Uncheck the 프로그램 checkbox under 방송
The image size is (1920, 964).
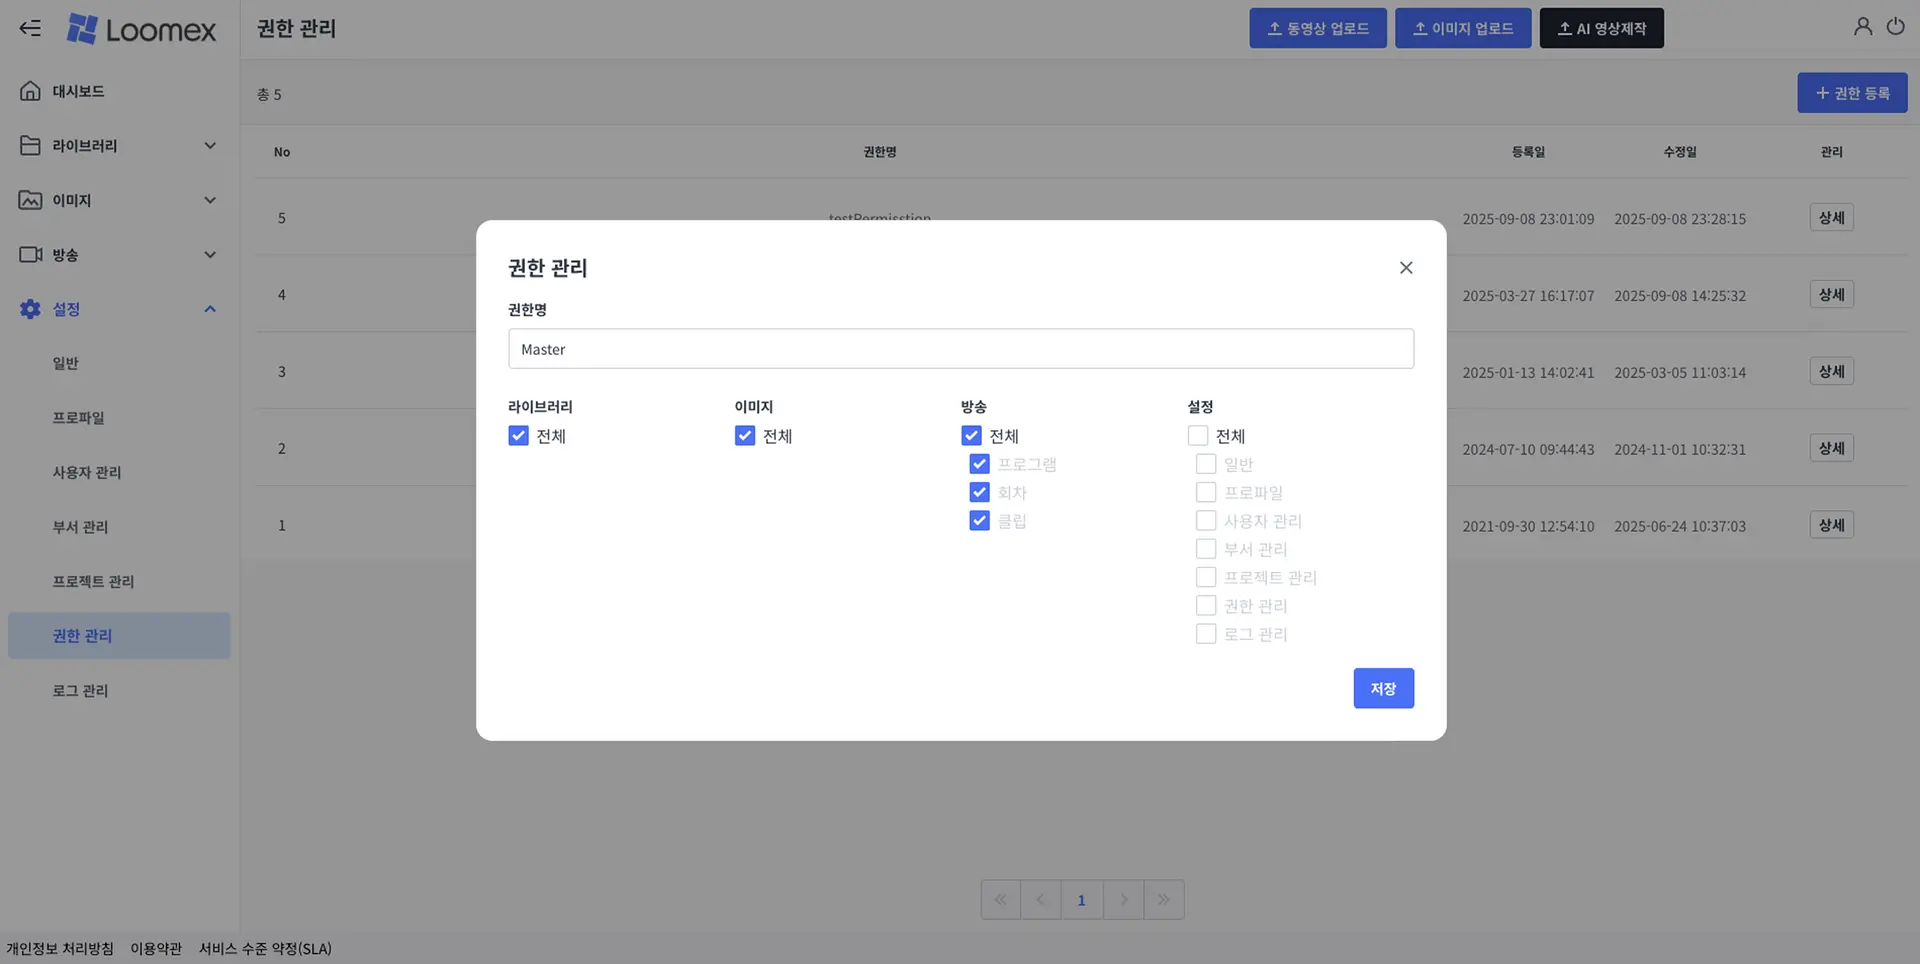click(x=979, y=464)
